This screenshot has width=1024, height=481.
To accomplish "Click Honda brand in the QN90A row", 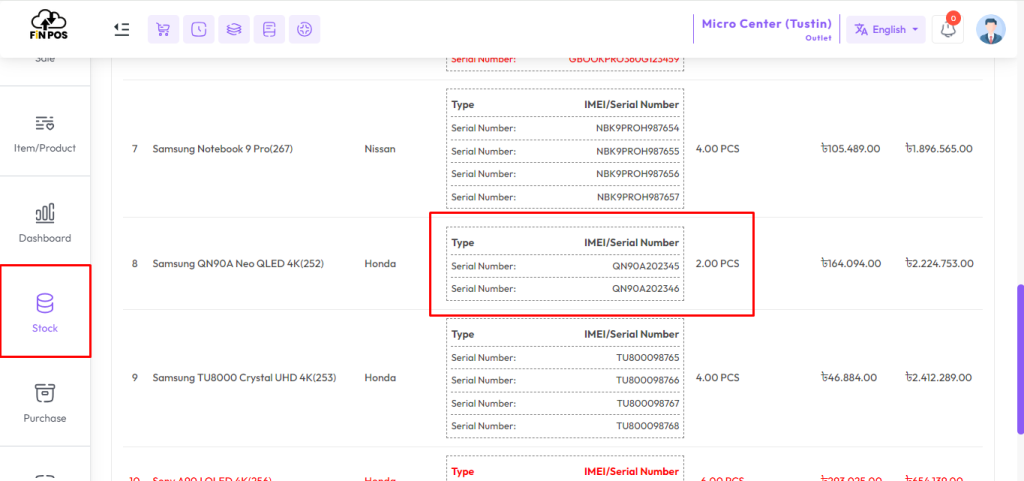I will [380, 264].
